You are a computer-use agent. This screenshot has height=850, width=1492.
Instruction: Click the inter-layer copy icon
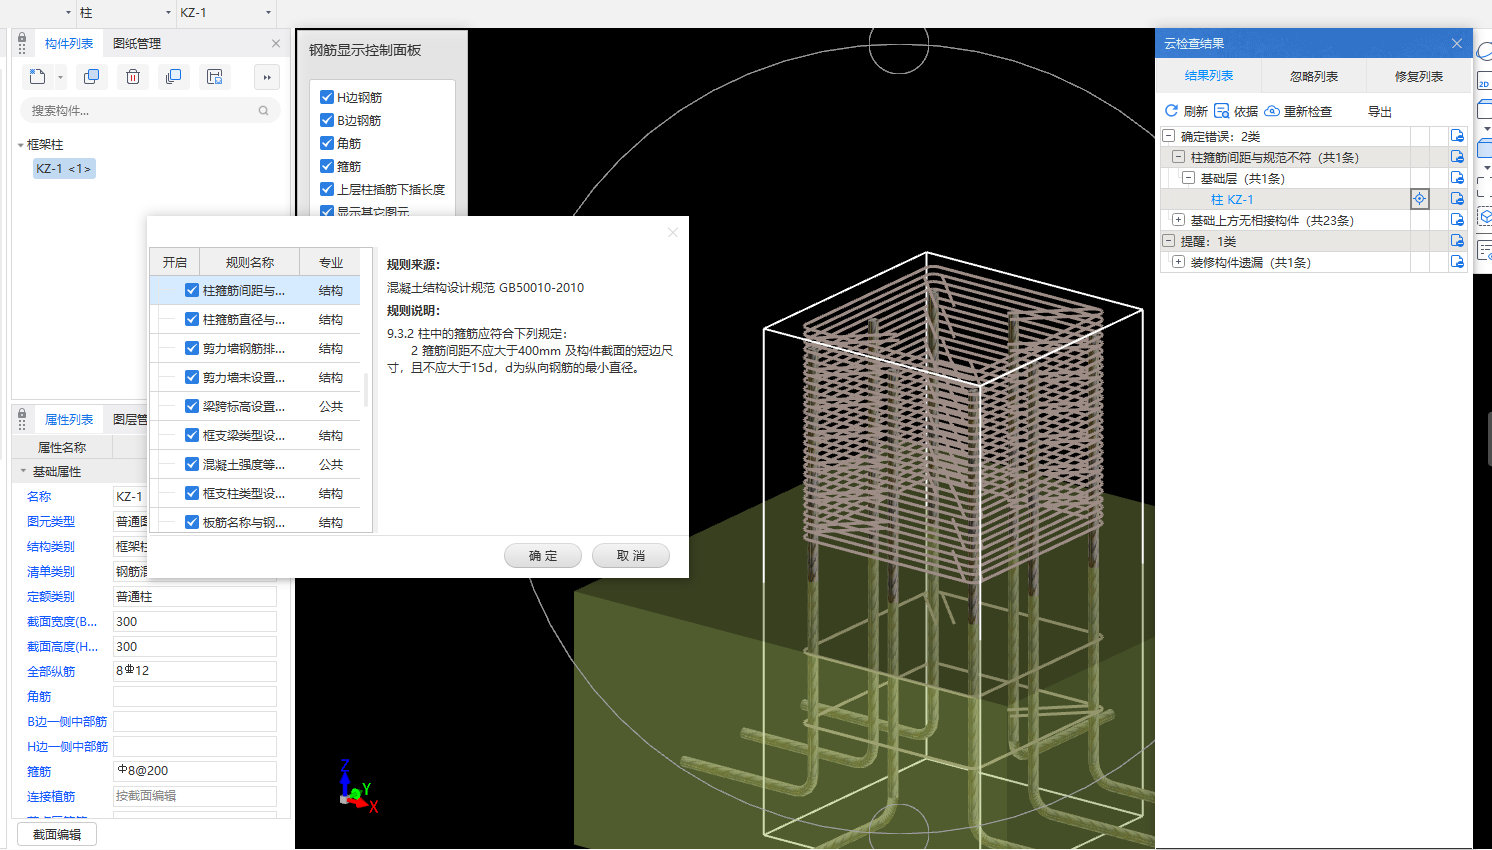(x=173, y=77)
